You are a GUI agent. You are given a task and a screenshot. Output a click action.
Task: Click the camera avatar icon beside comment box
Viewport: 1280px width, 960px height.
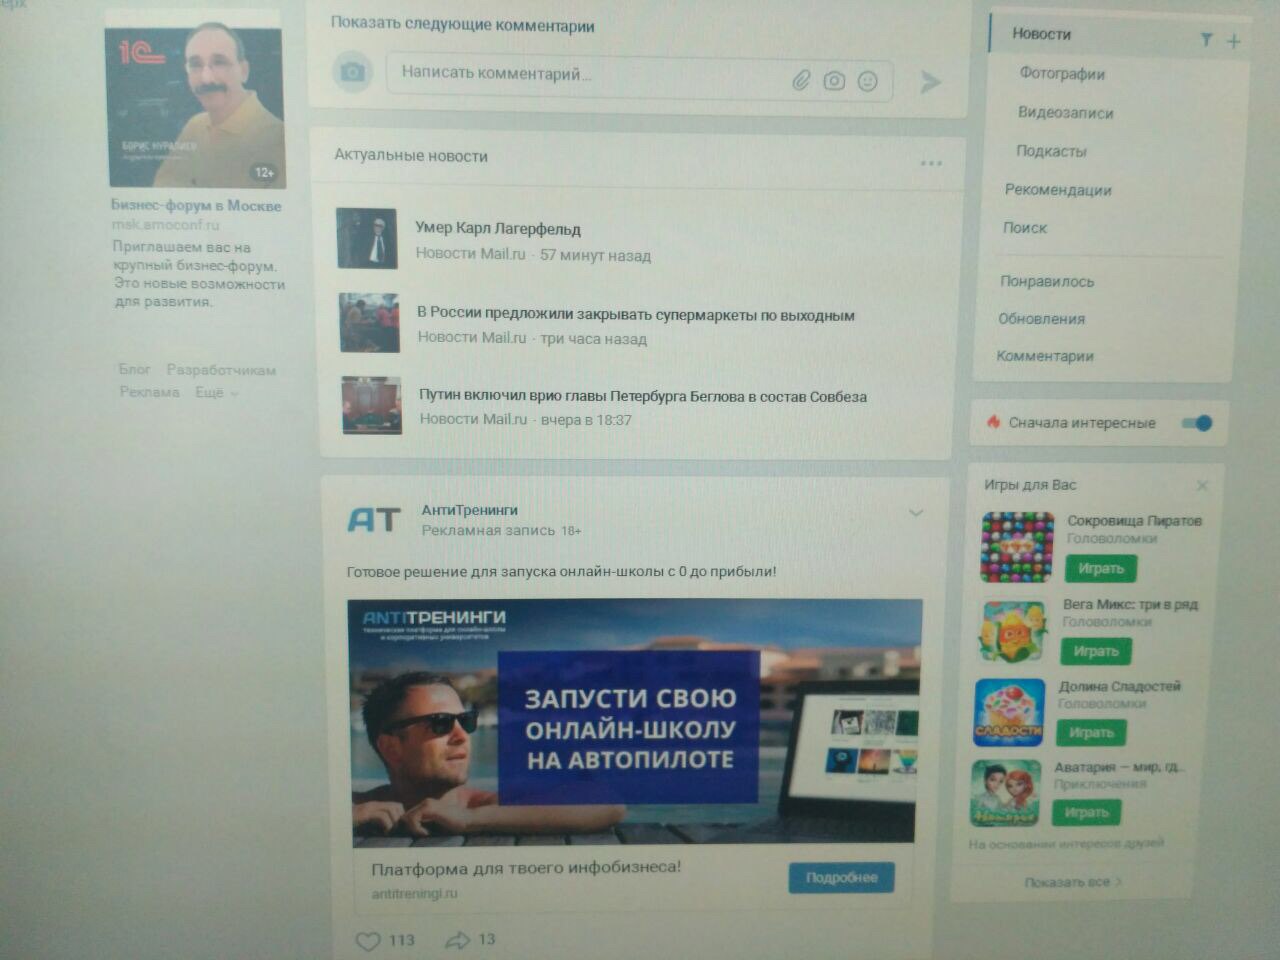coord(352,73)
